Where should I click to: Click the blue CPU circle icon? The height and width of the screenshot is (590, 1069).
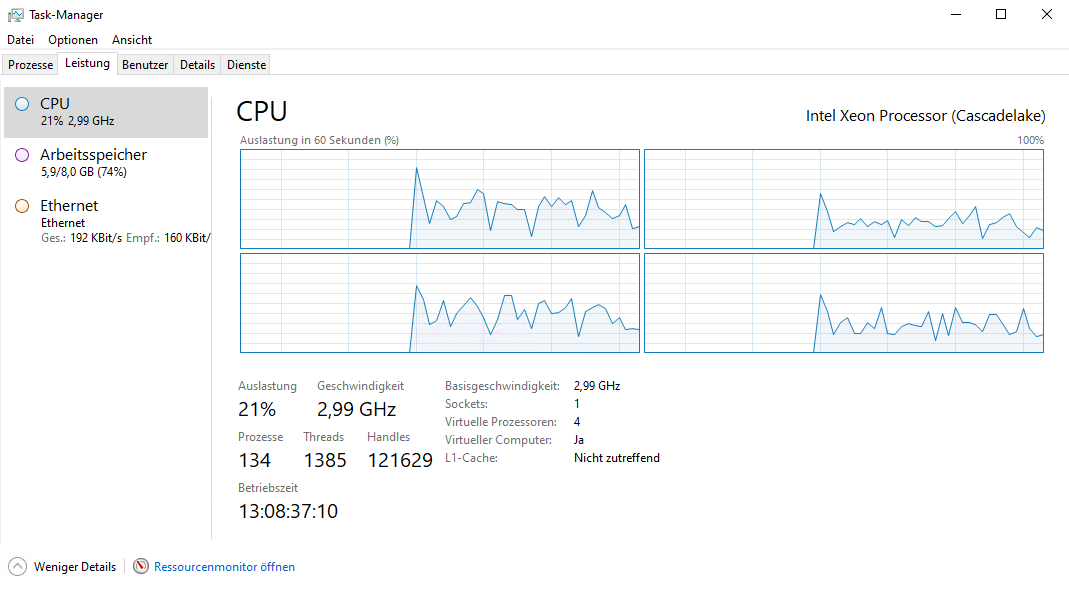22,104
